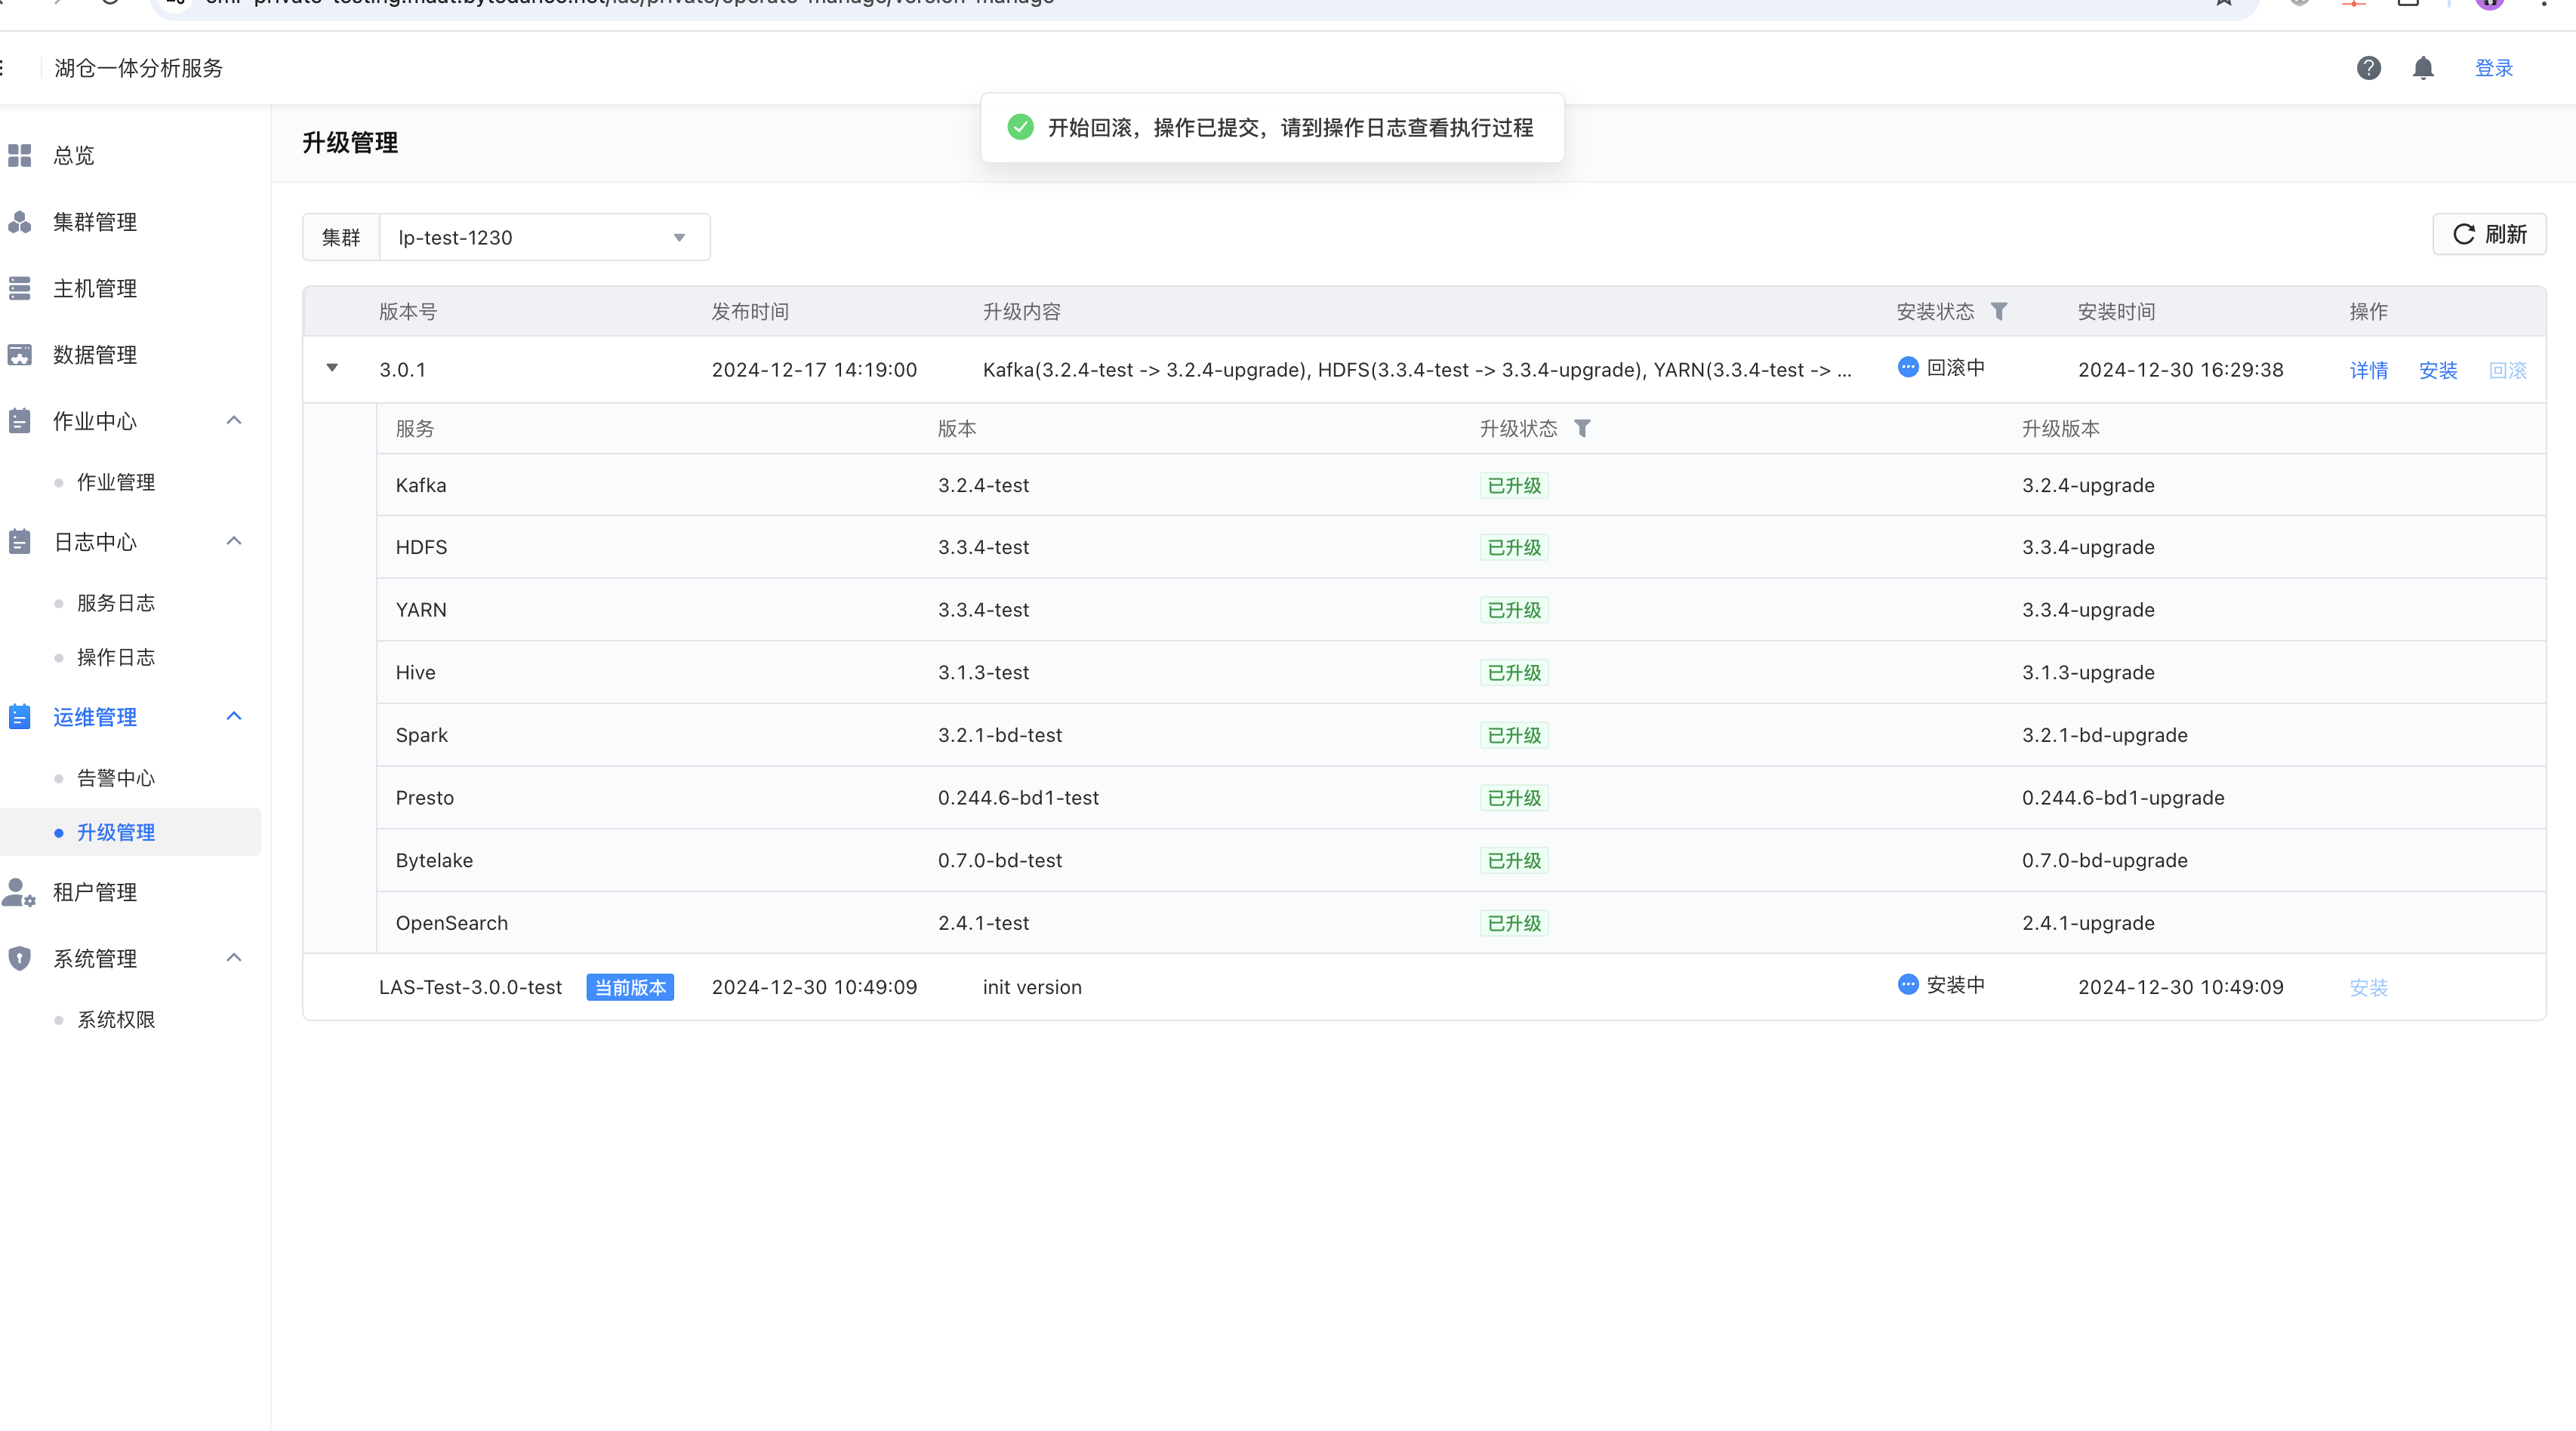Click the 已升级 tag in HDFS row
The image size is (2576, 1431).
click(1514, 548)
